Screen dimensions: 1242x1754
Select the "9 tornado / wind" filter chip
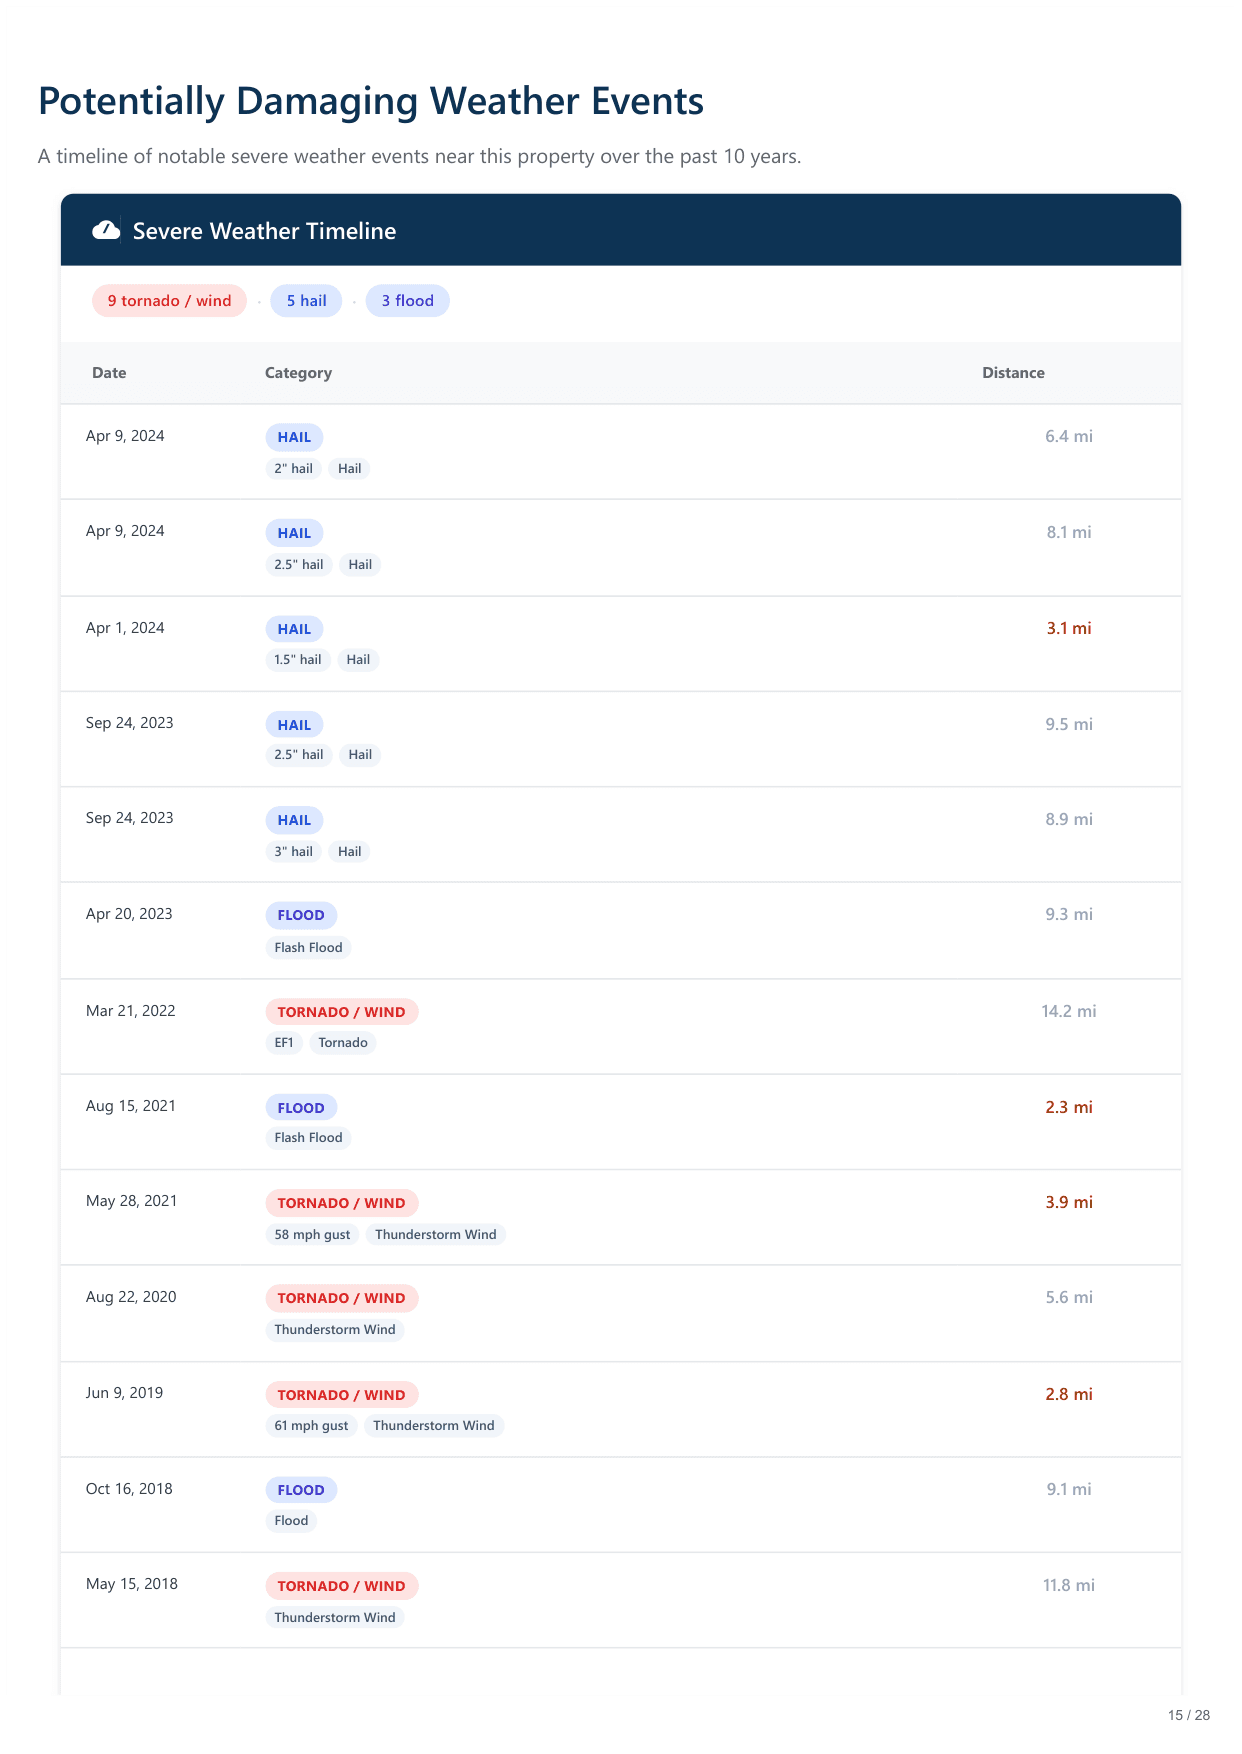click(169, 301)
